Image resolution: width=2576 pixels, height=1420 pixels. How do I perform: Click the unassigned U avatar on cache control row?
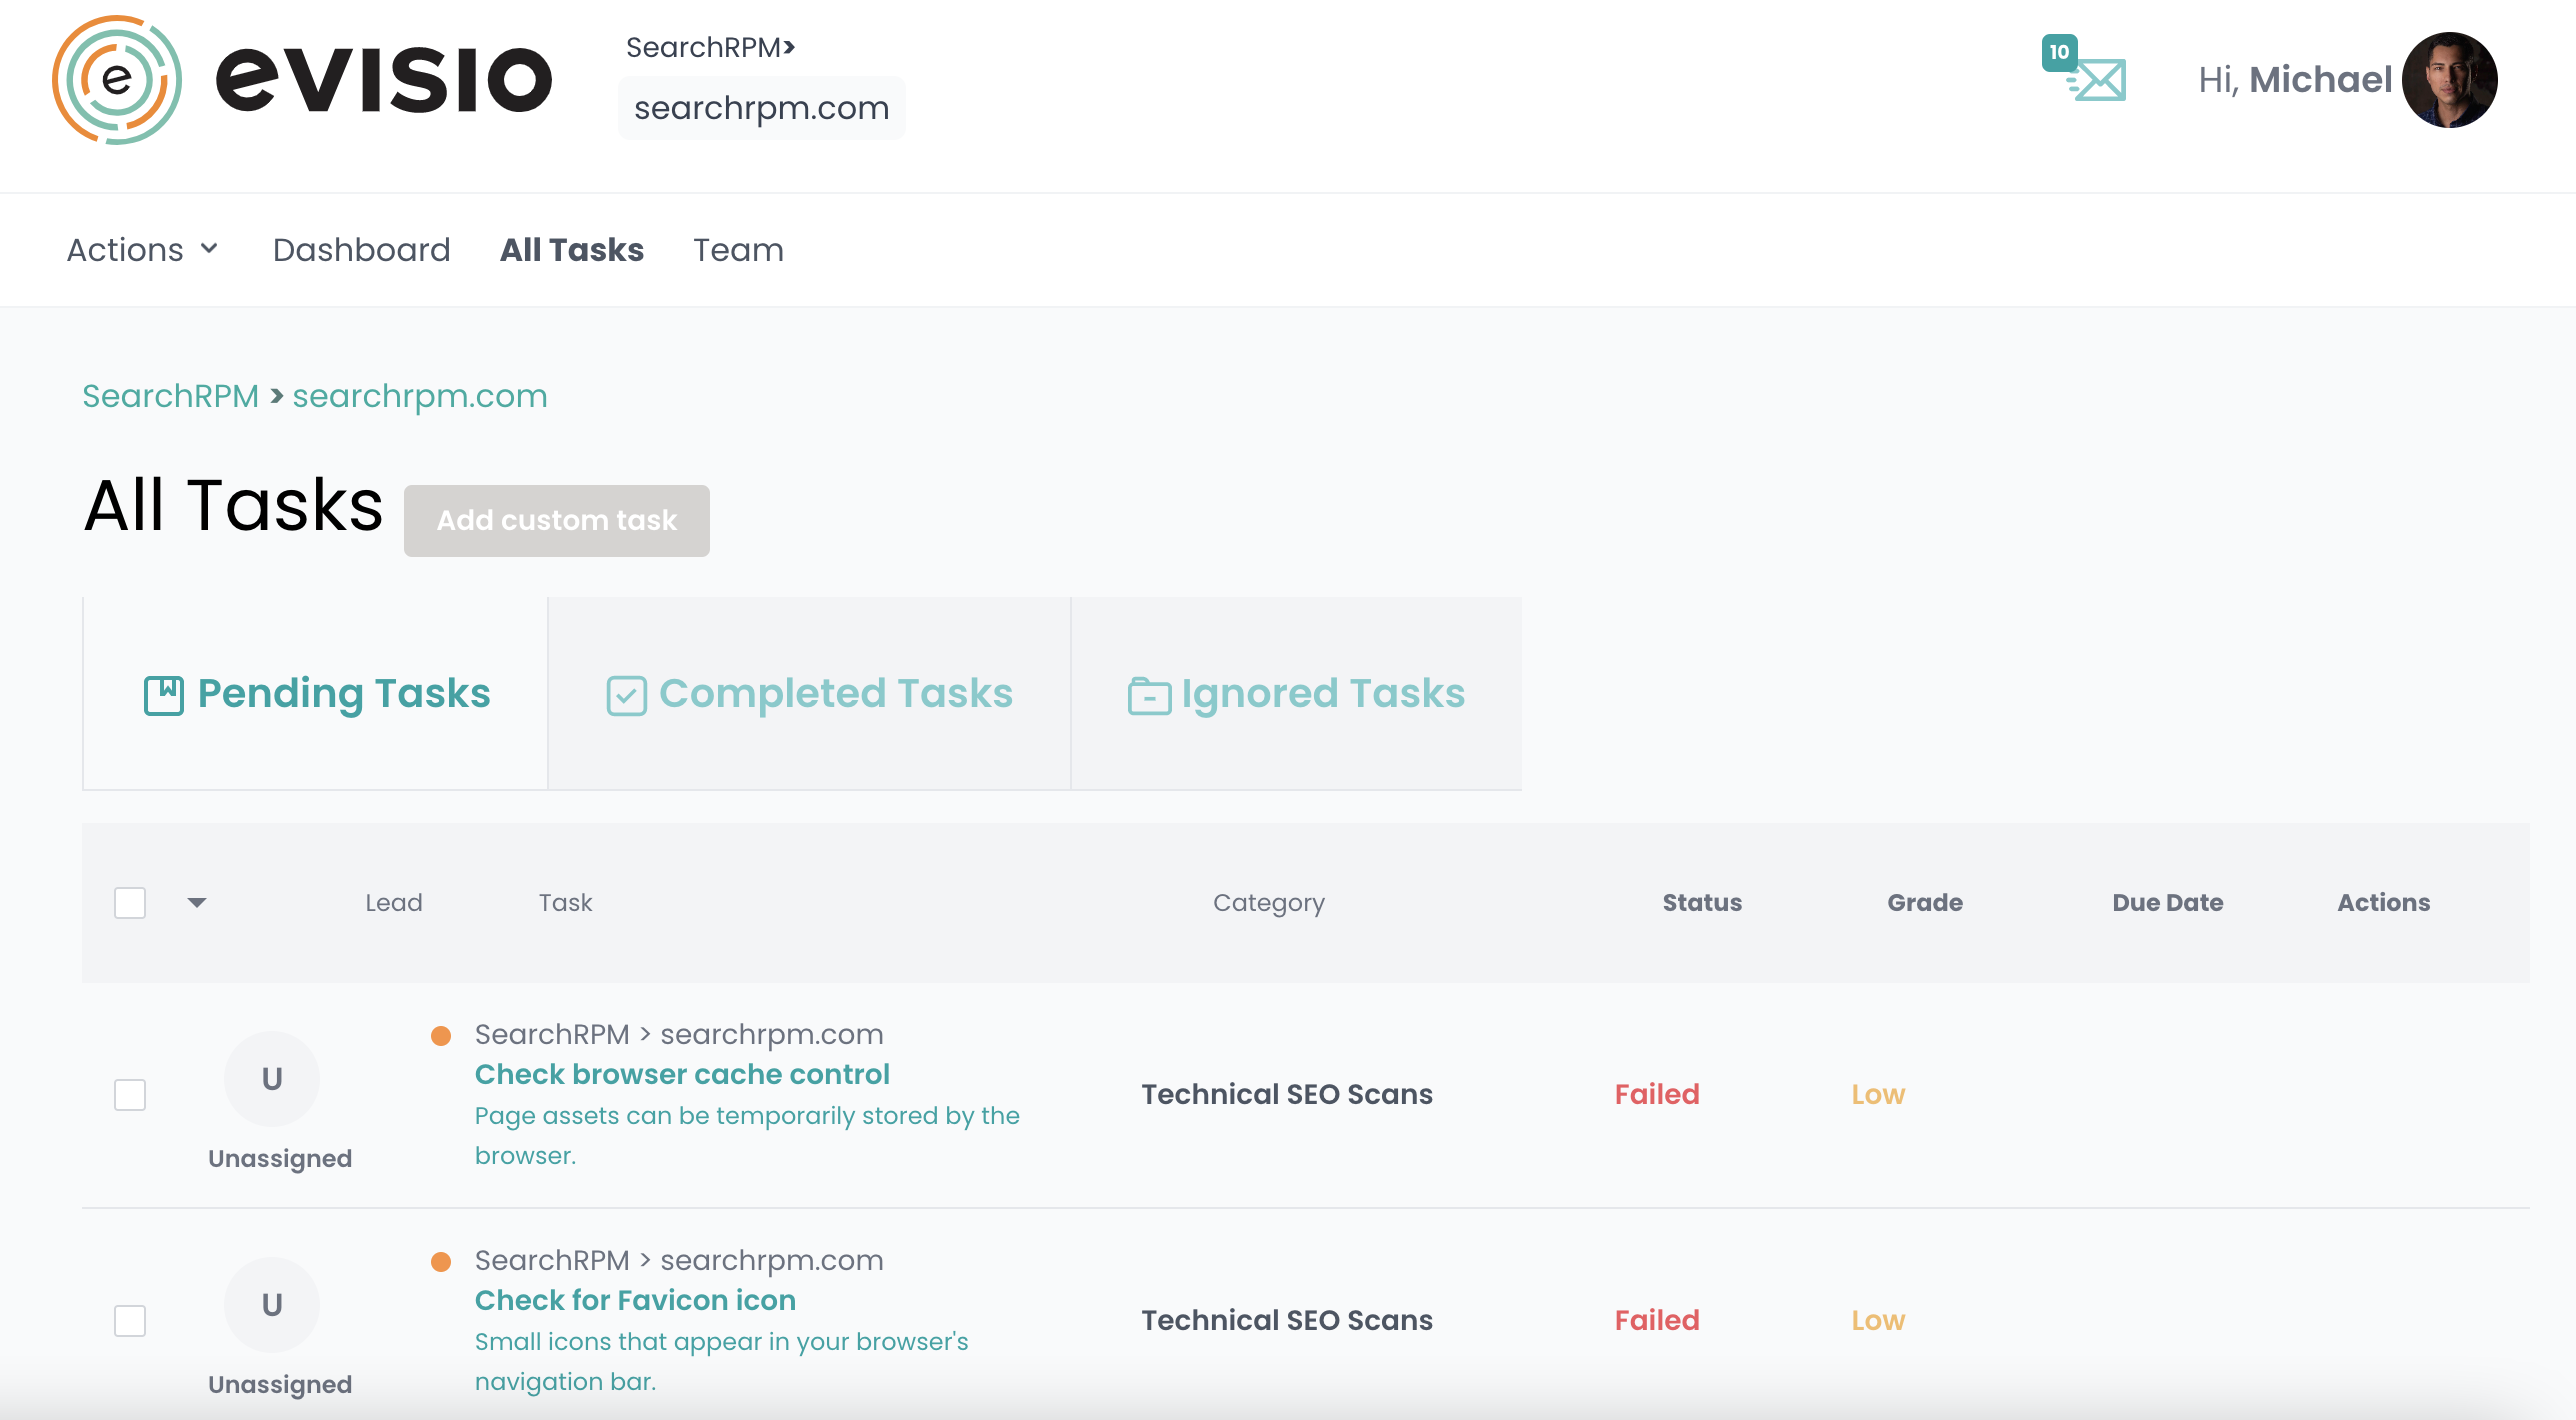(272, 1079)
